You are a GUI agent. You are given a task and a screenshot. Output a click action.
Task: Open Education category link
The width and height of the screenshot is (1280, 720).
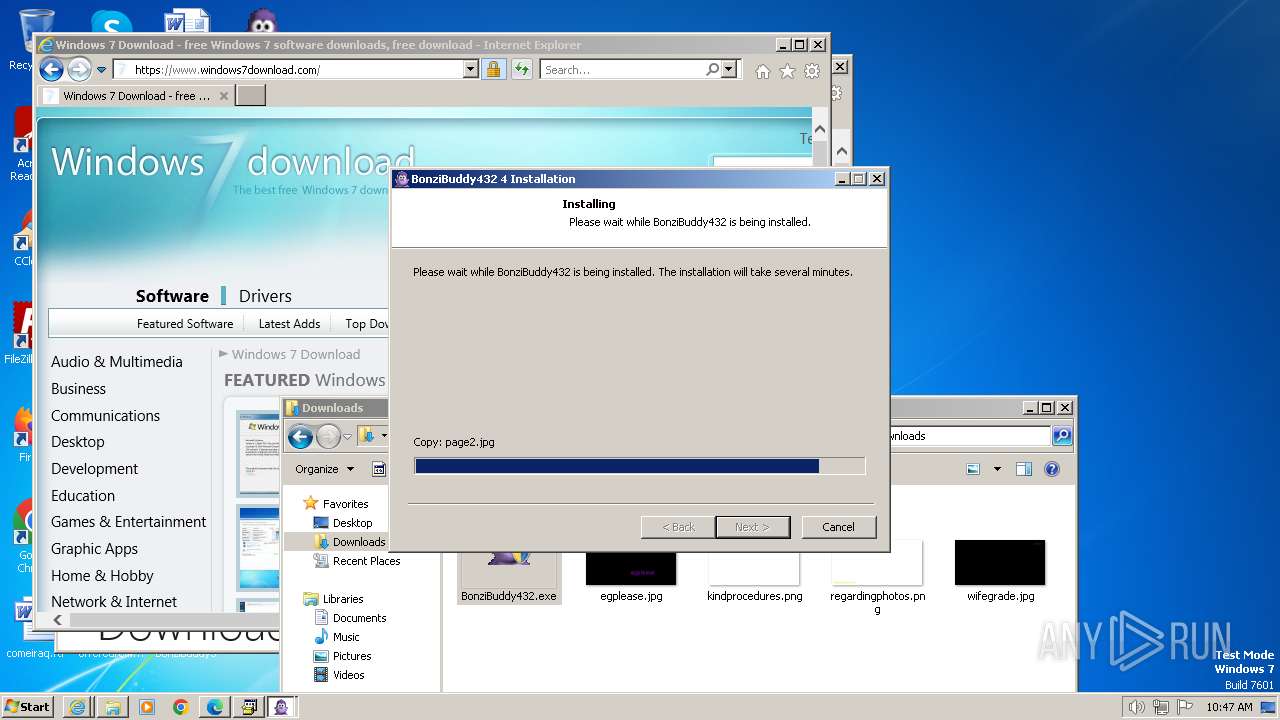click(83, 496)
